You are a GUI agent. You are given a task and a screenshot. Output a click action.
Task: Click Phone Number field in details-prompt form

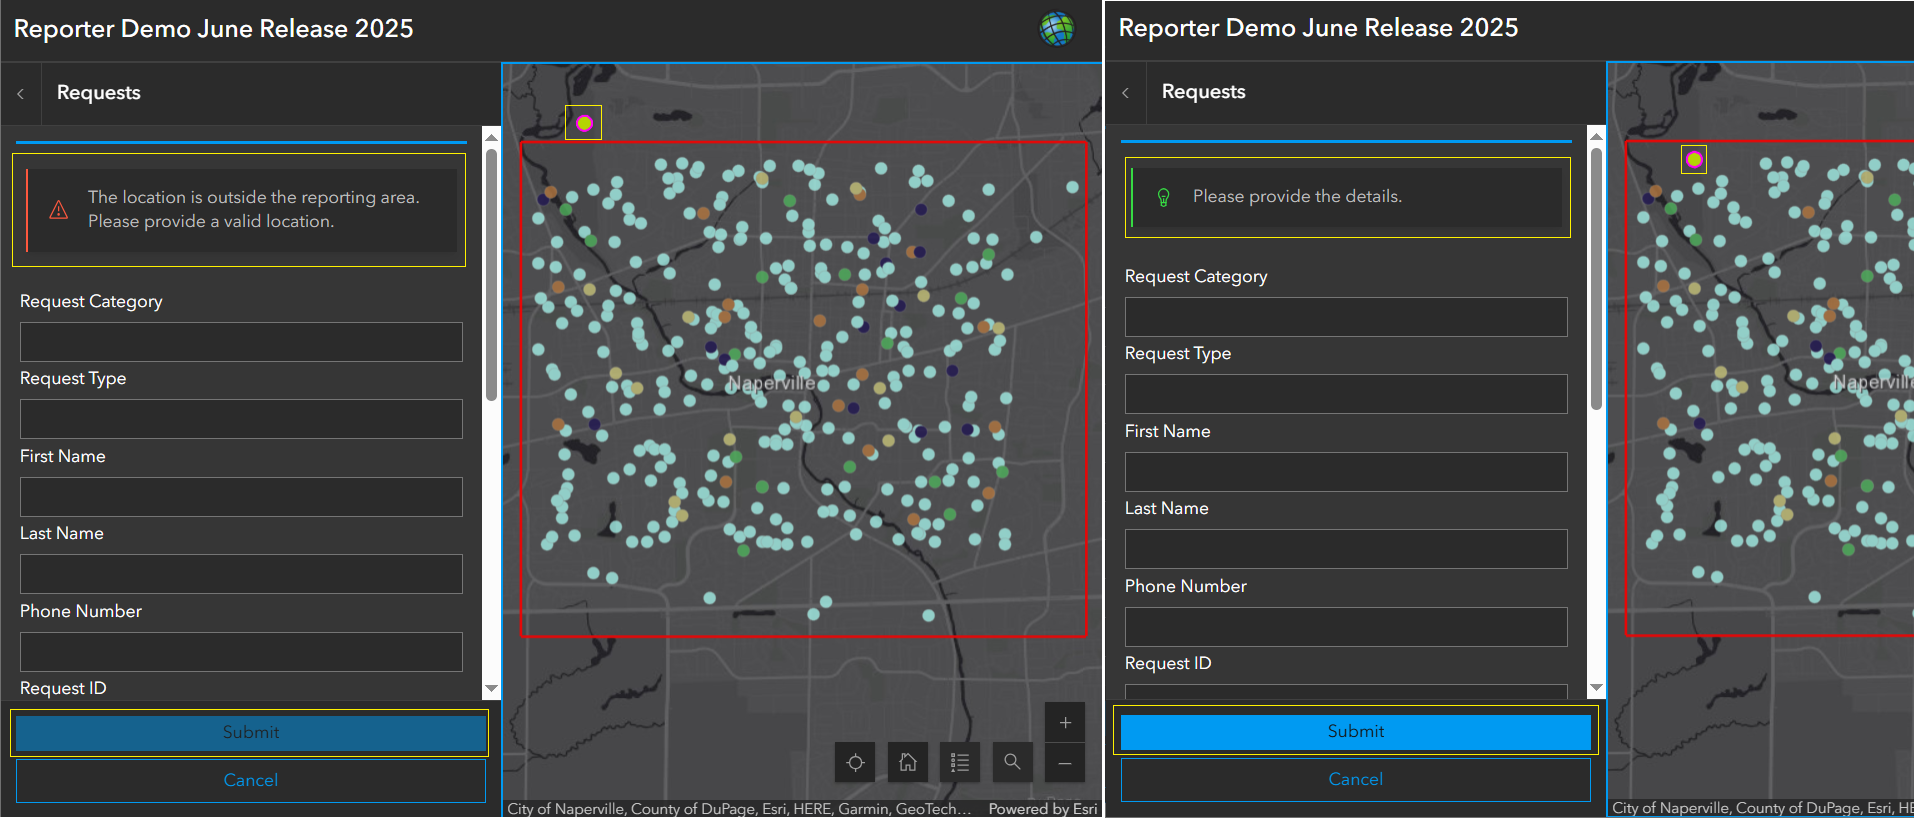[1345, 627]
